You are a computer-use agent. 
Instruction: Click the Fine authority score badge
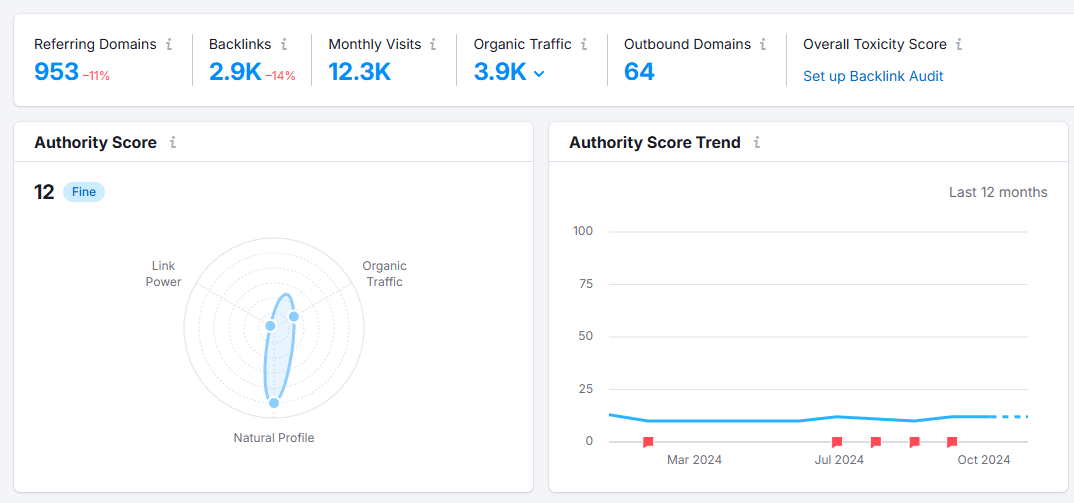pyautogui.click(x=84, y=192)
